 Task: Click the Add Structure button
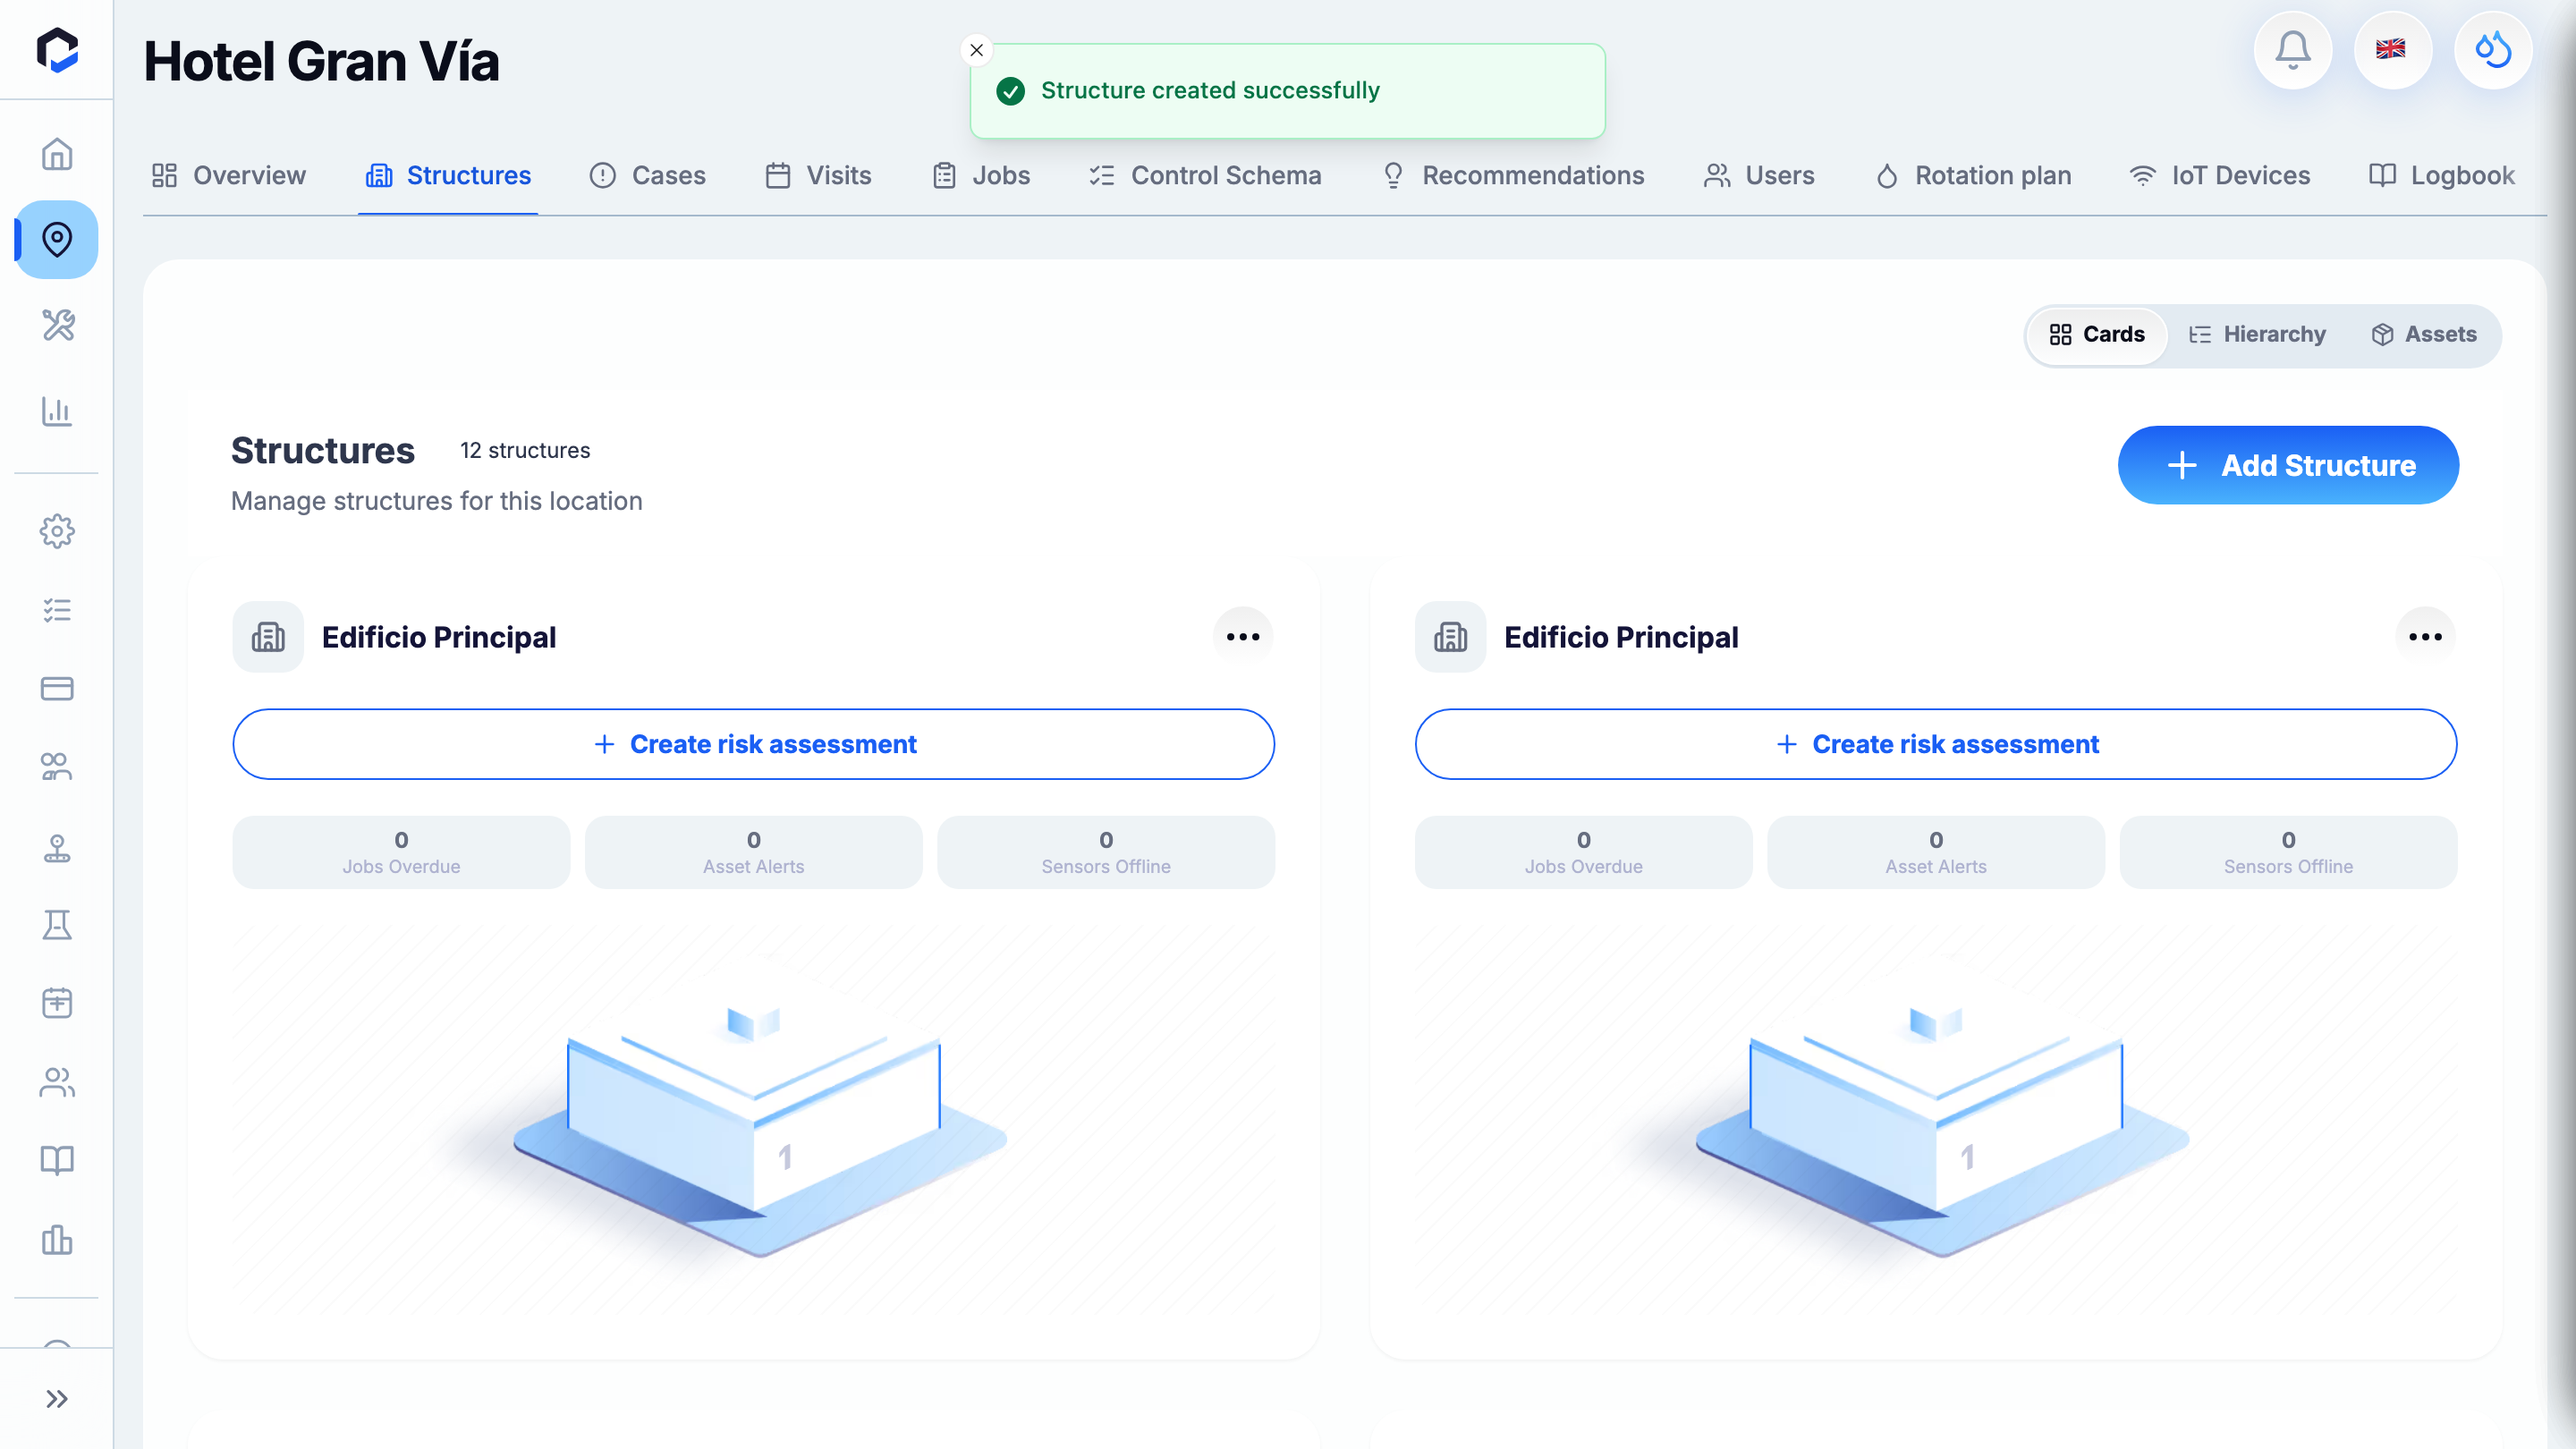click(2288, 465)
